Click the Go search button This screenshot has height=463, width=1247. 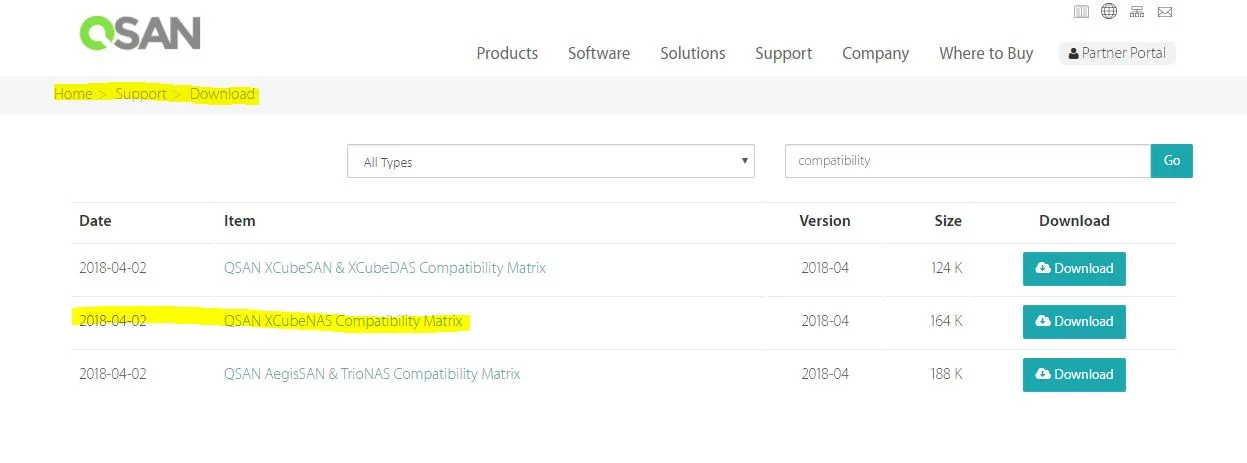[1172, 161]
